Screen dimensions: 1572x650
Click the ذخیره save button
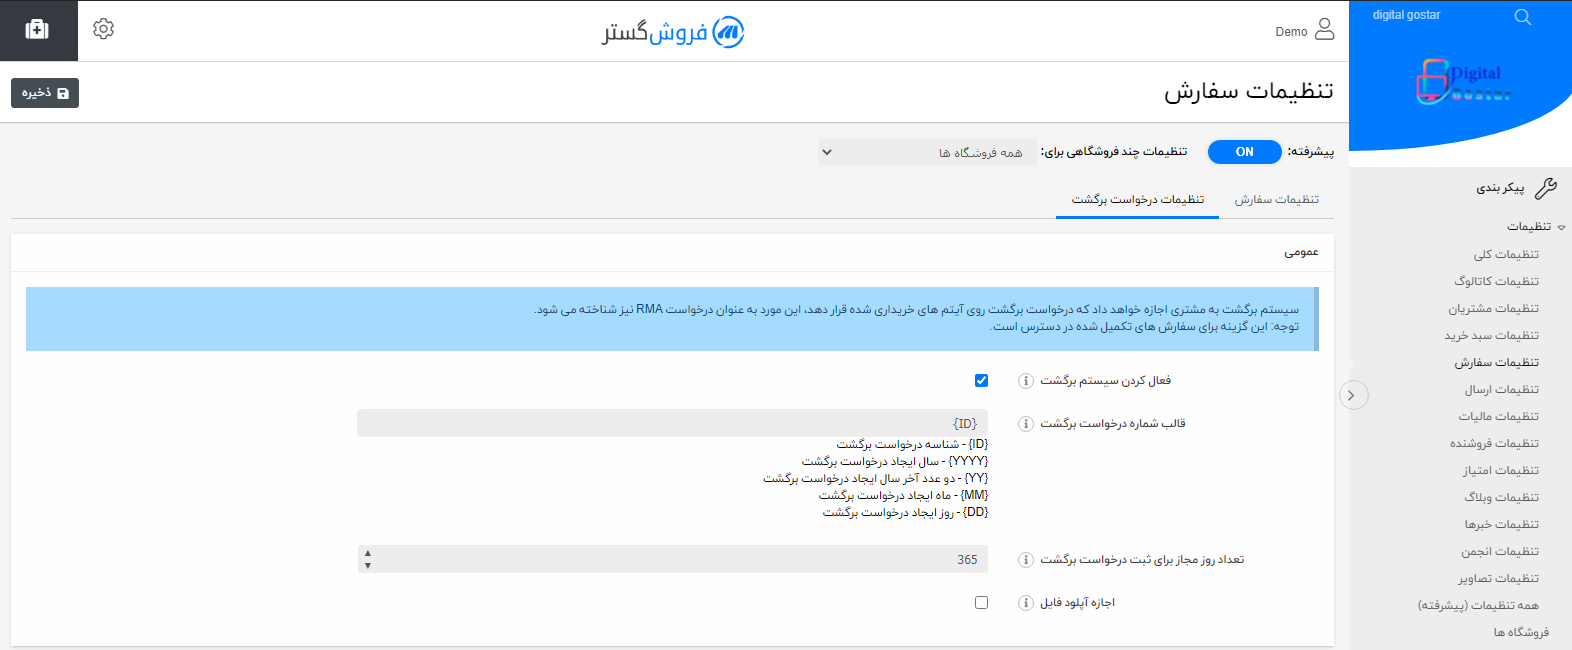[45, 93]
